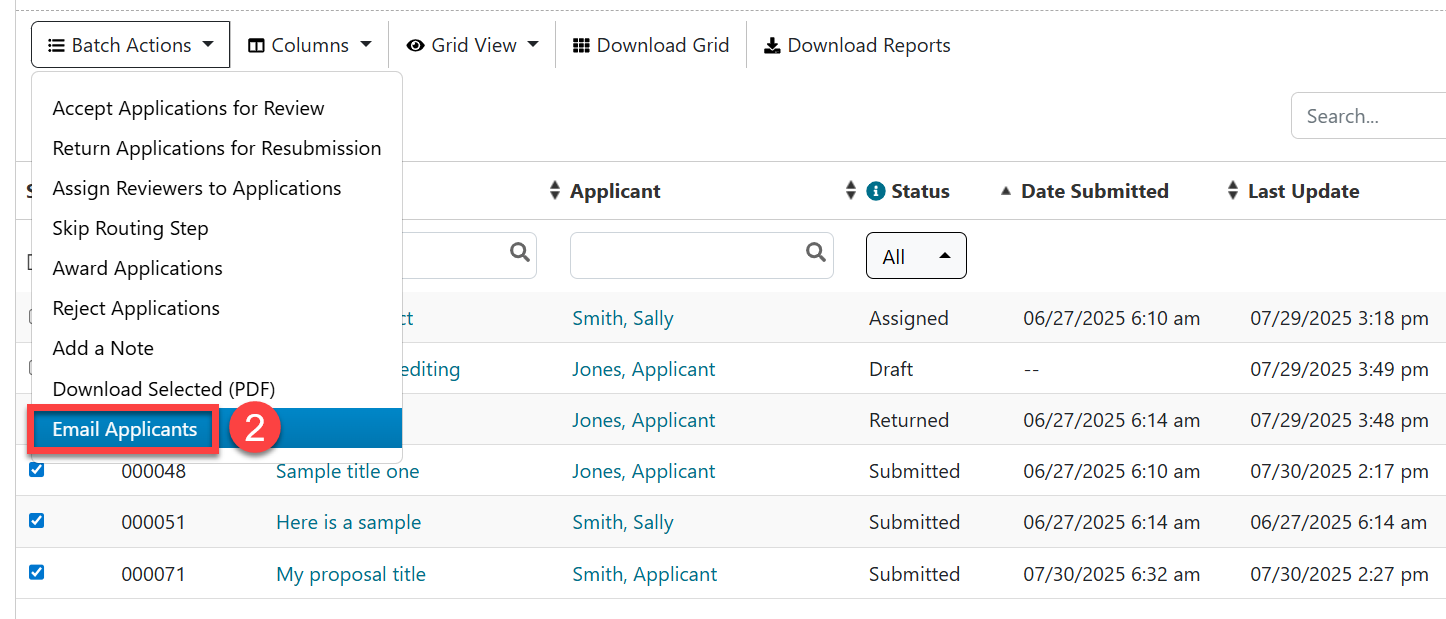Select Award Applications menu entry
This screenshot has height=619, width=1446.
217,268
